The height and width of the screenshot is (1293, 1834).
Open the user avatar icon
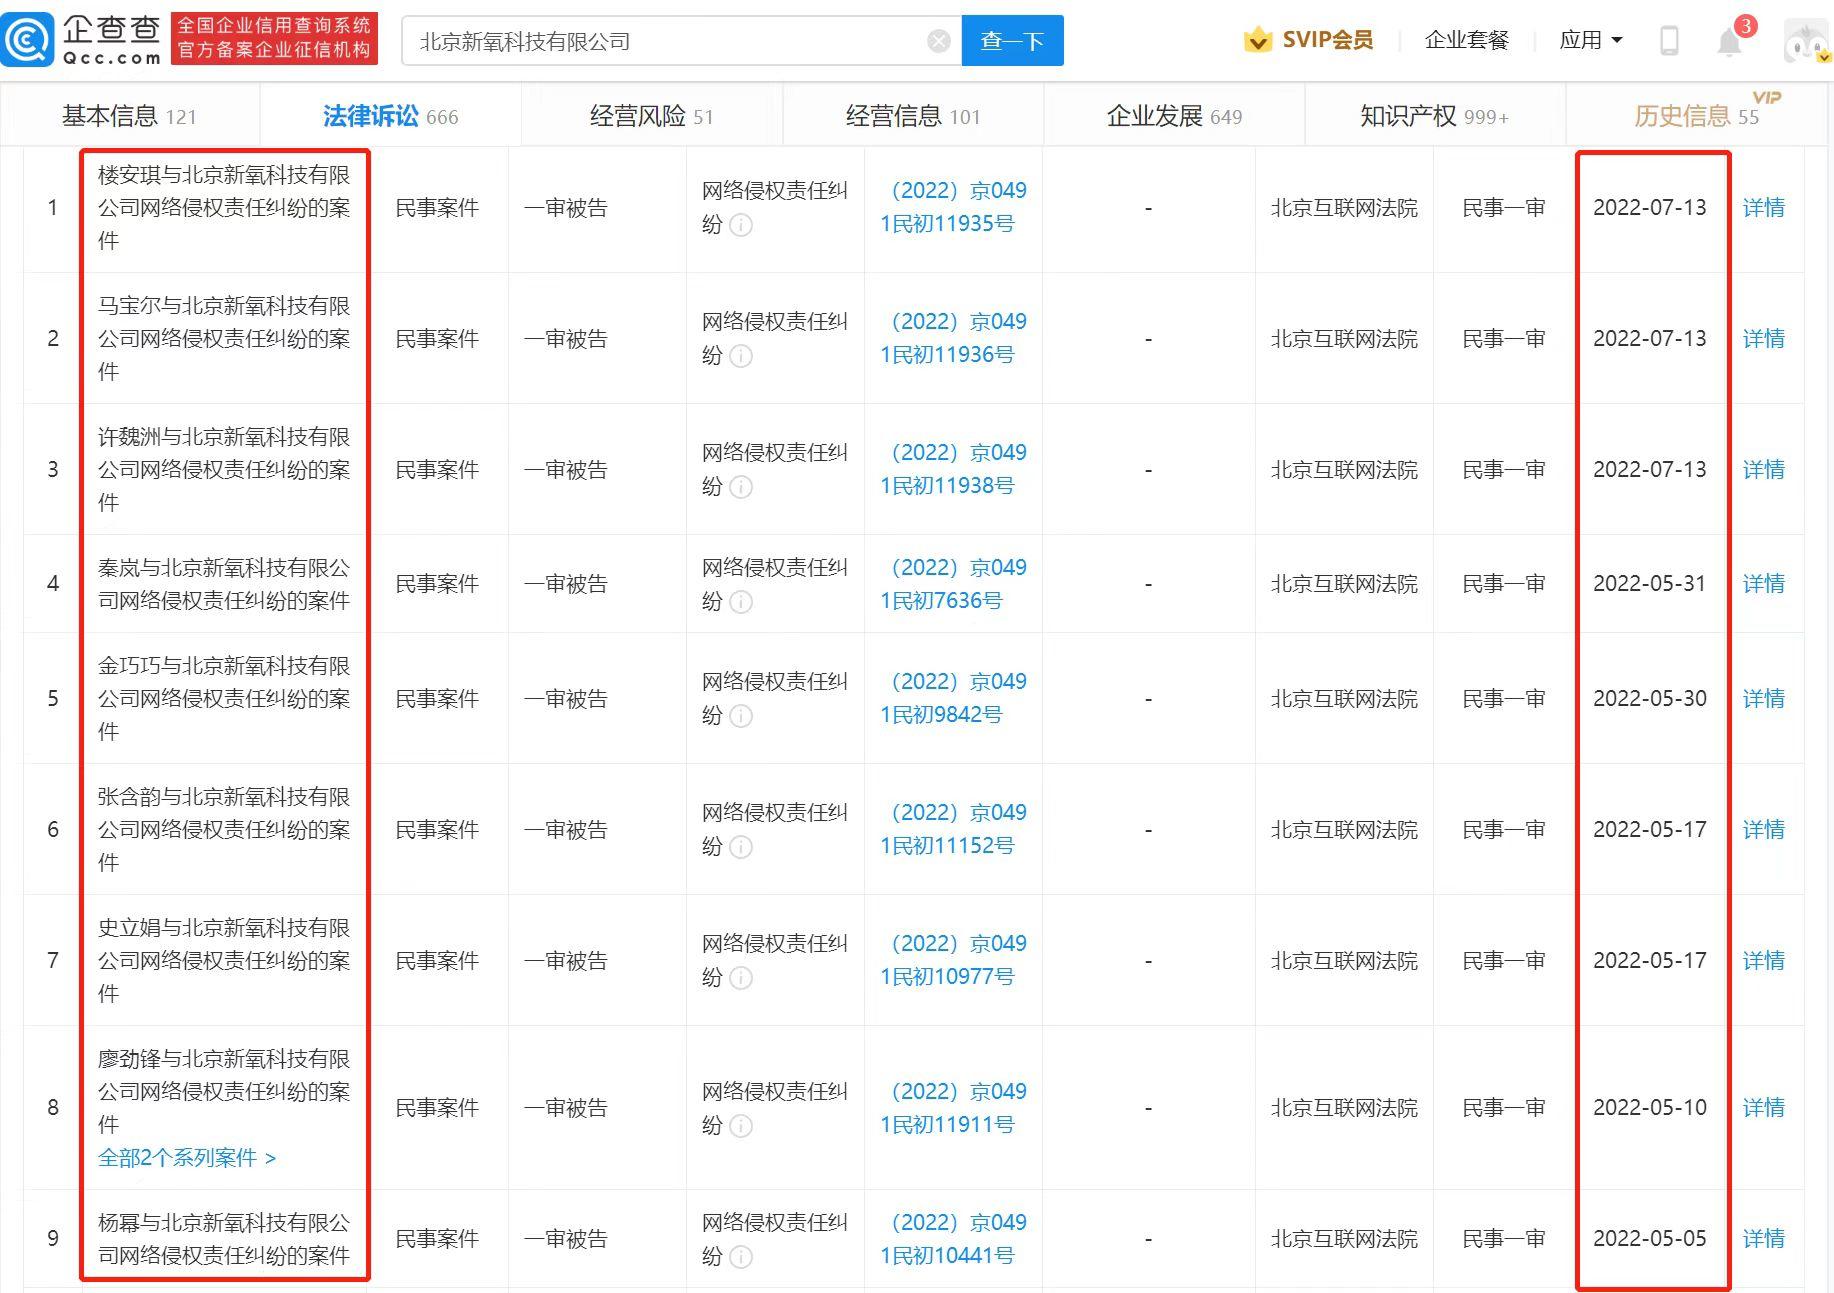(1806, 41)
